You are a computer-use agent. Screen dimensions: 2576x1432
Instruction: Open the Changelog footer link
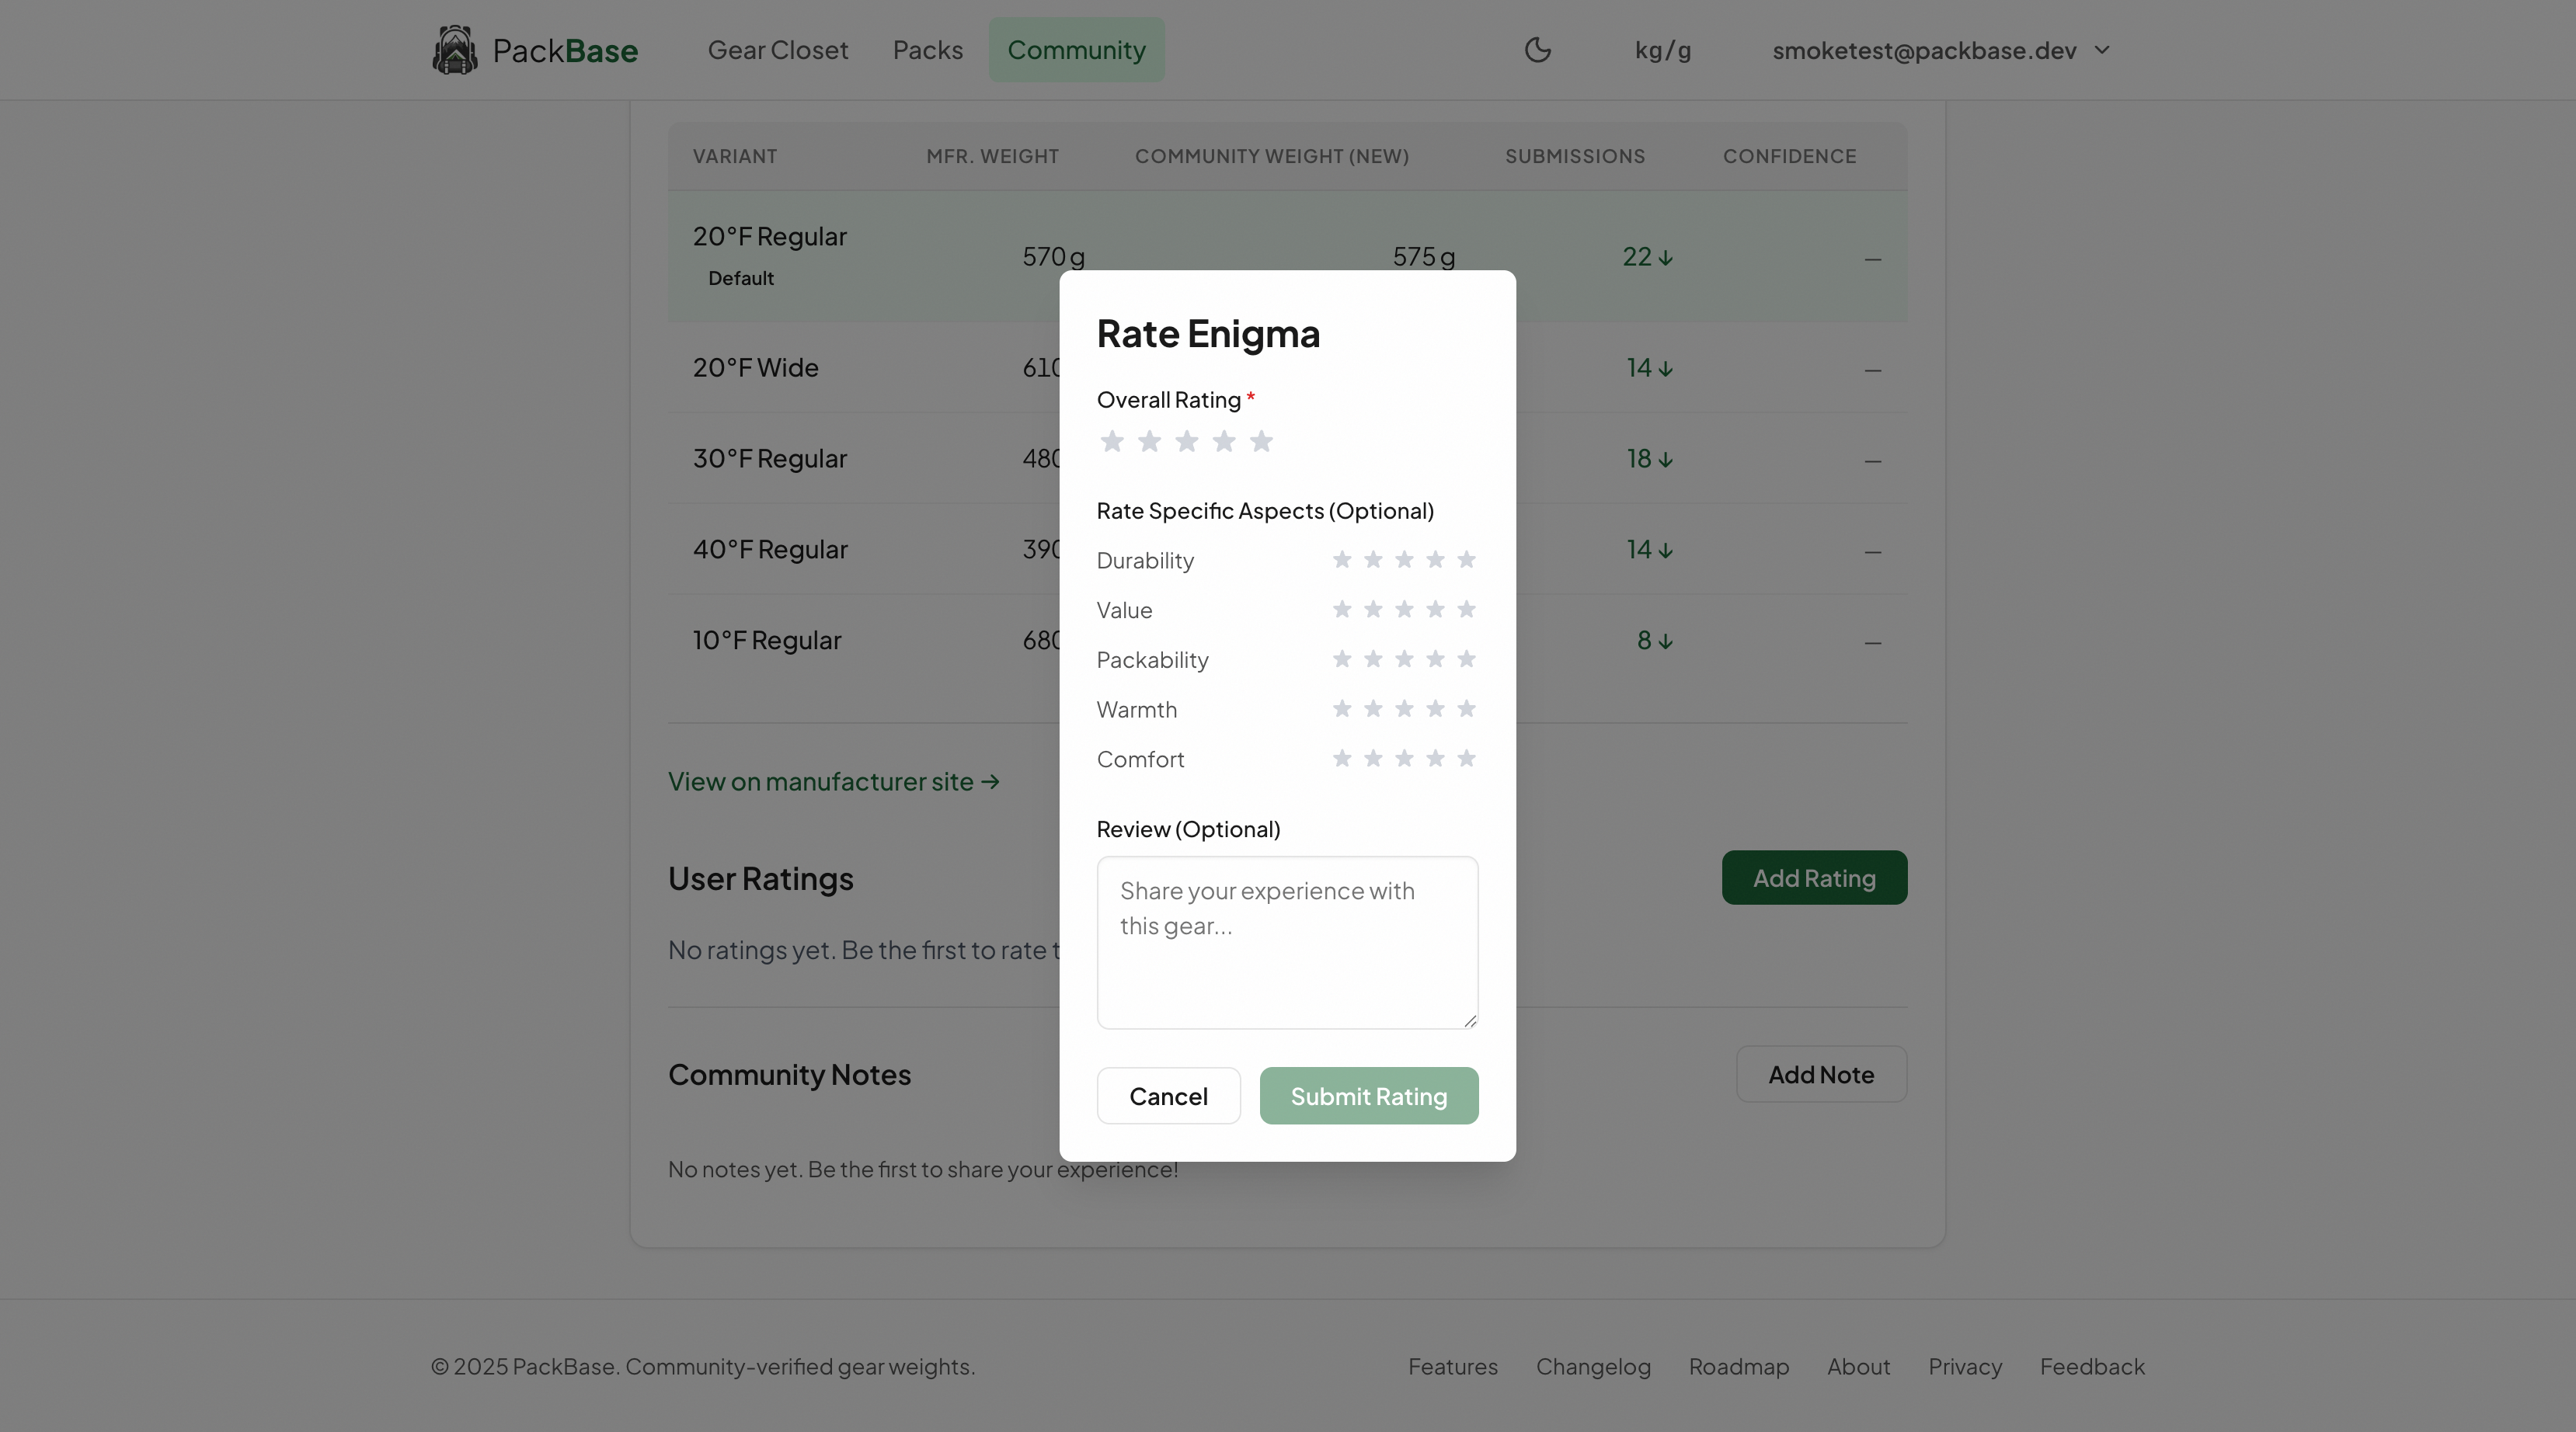point(1593,1366)
